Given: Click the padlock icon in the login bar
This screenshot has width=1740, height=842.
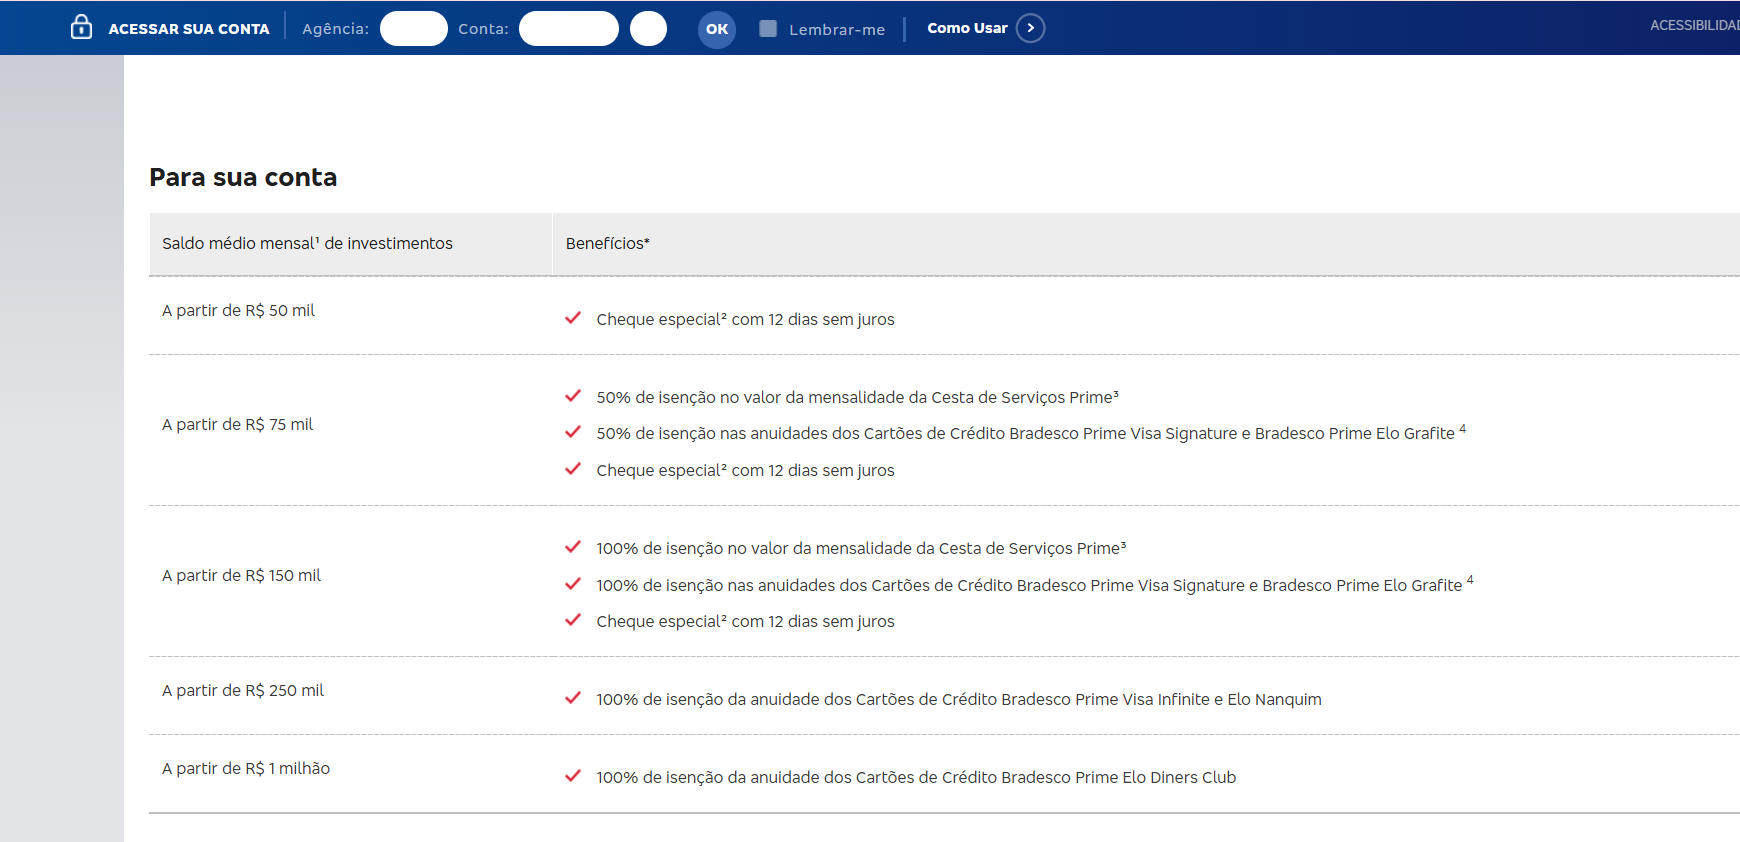Looking at the screenshot, I should (81, 27).
